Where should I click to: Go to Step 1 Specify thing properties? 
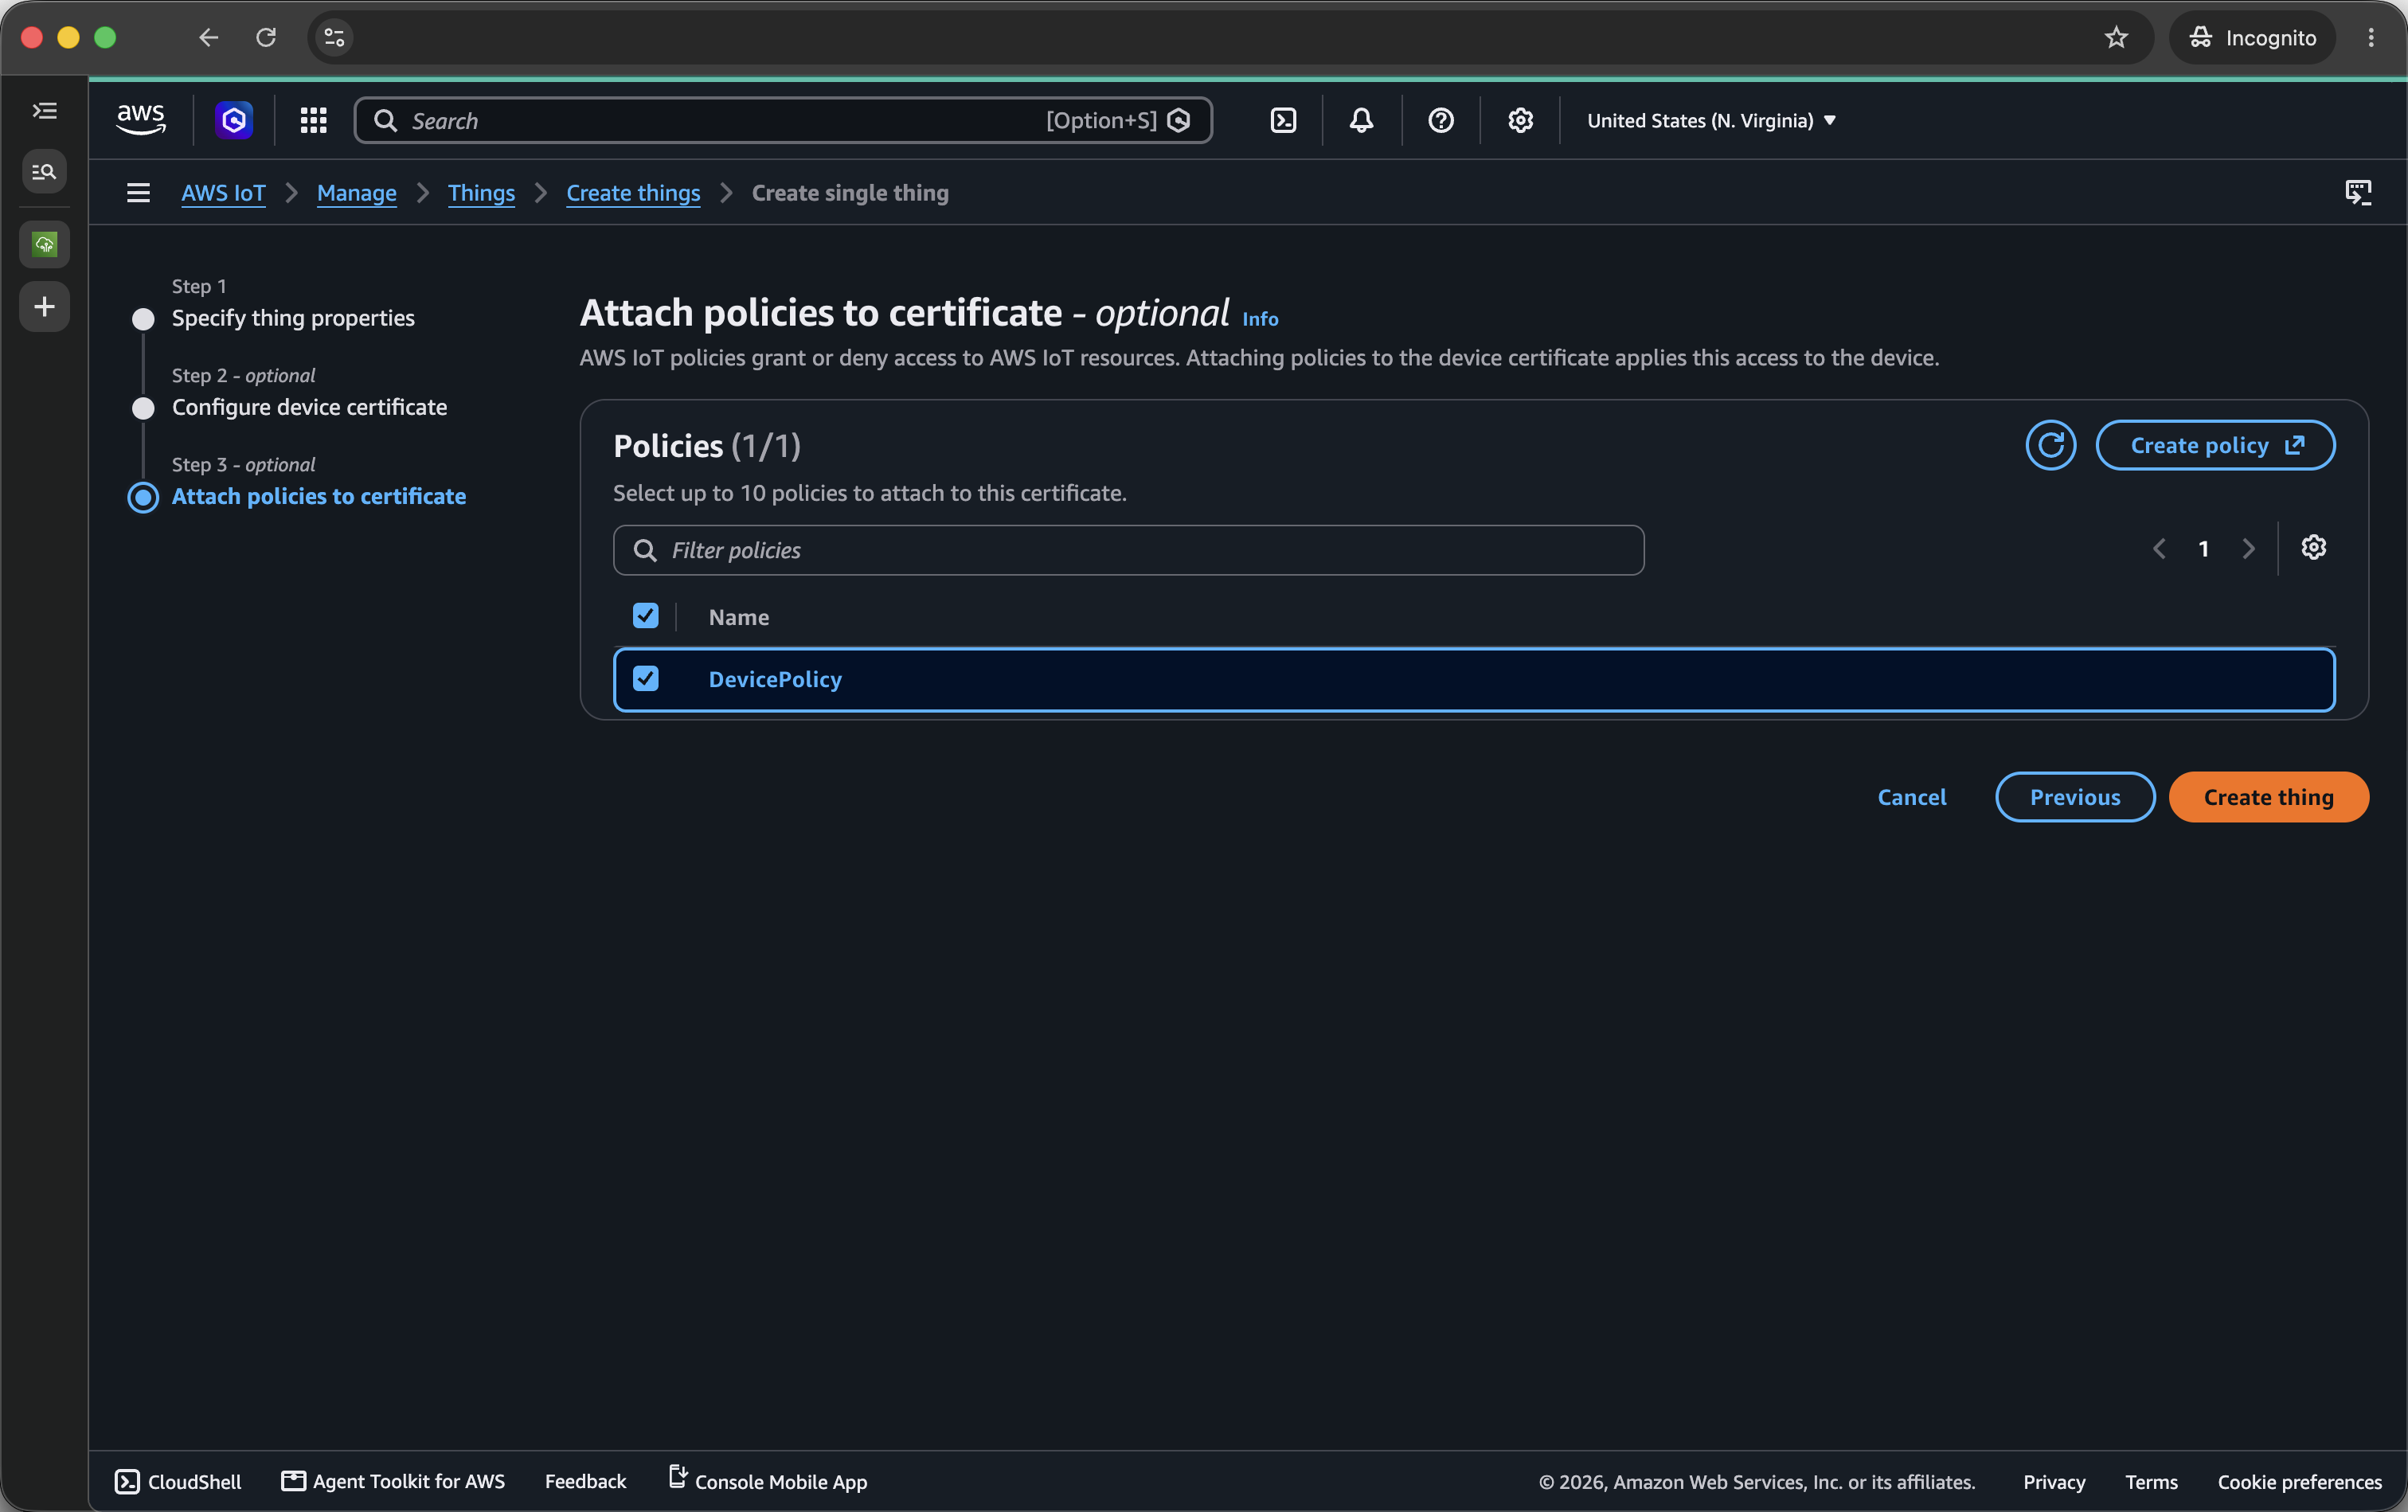tap(293, 318)
